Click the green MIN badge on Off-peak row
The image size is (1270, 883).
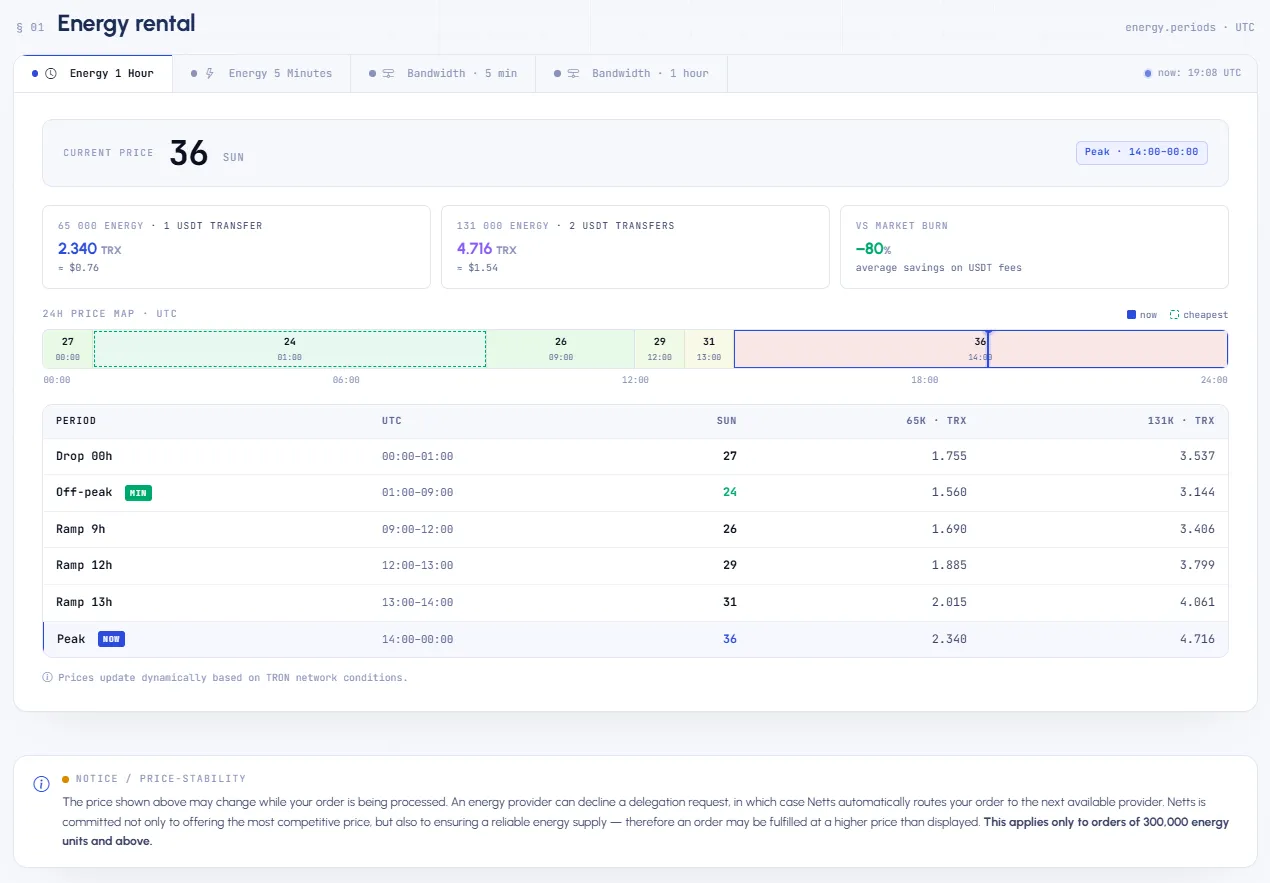(138, 493)
